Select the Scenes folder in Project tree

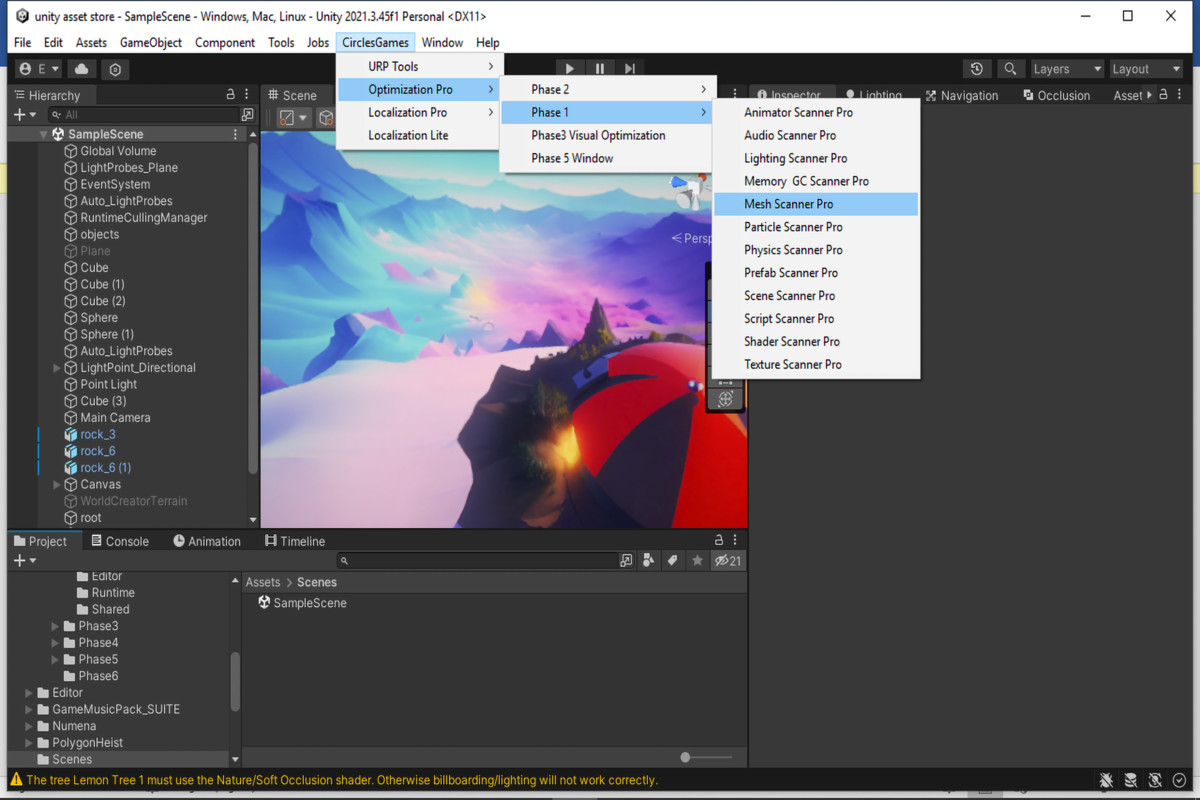[x=72, y=760]
